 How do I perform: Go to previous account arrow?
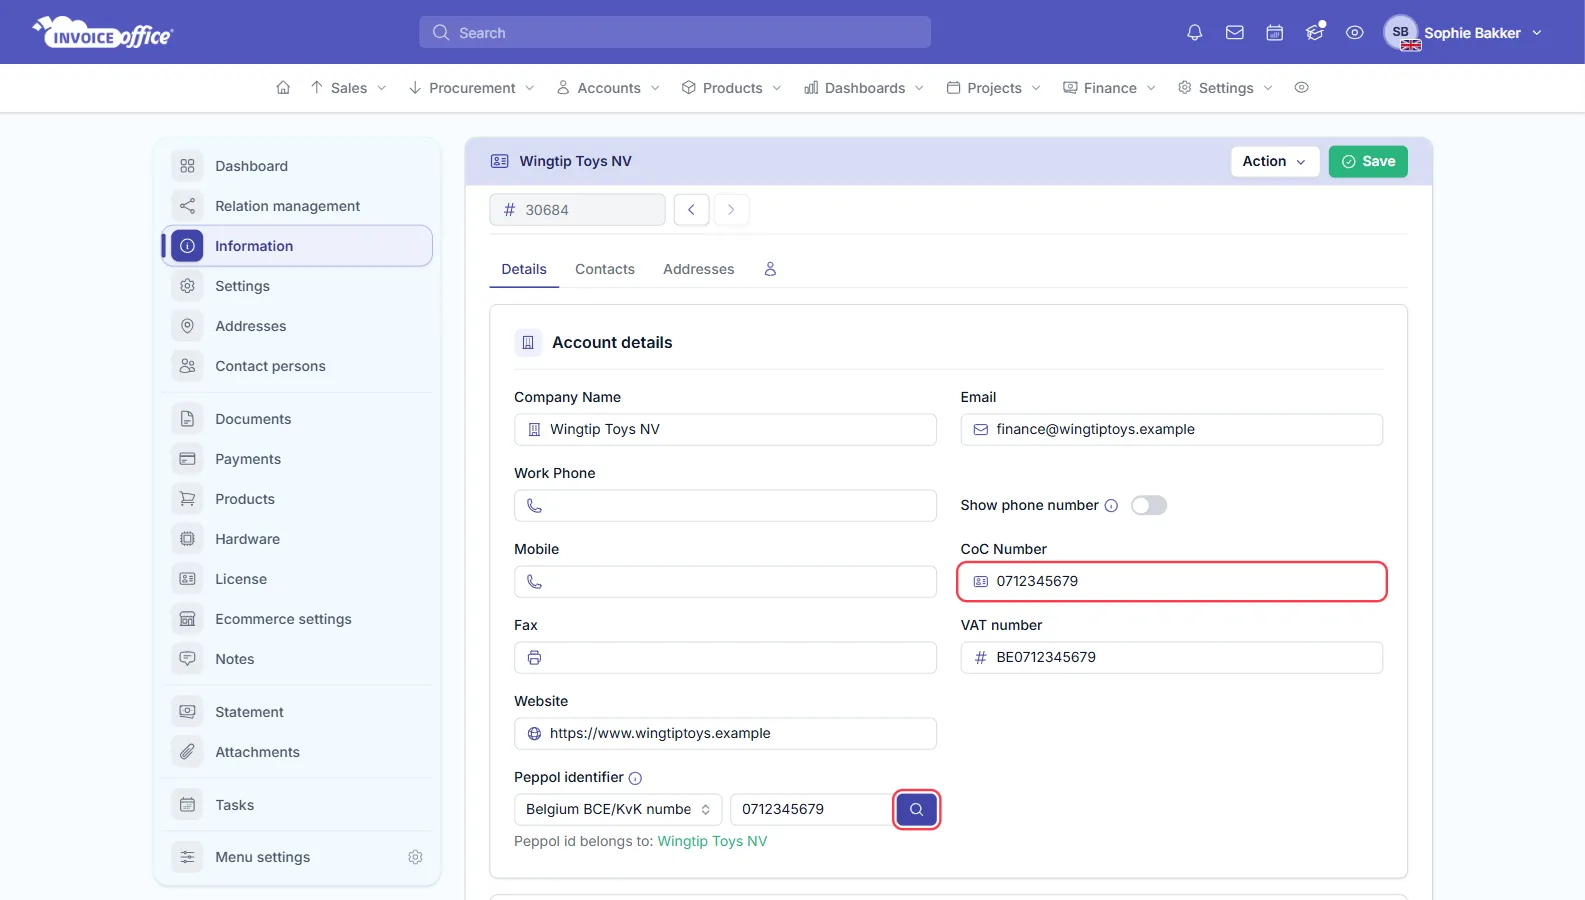click(691, 210)
